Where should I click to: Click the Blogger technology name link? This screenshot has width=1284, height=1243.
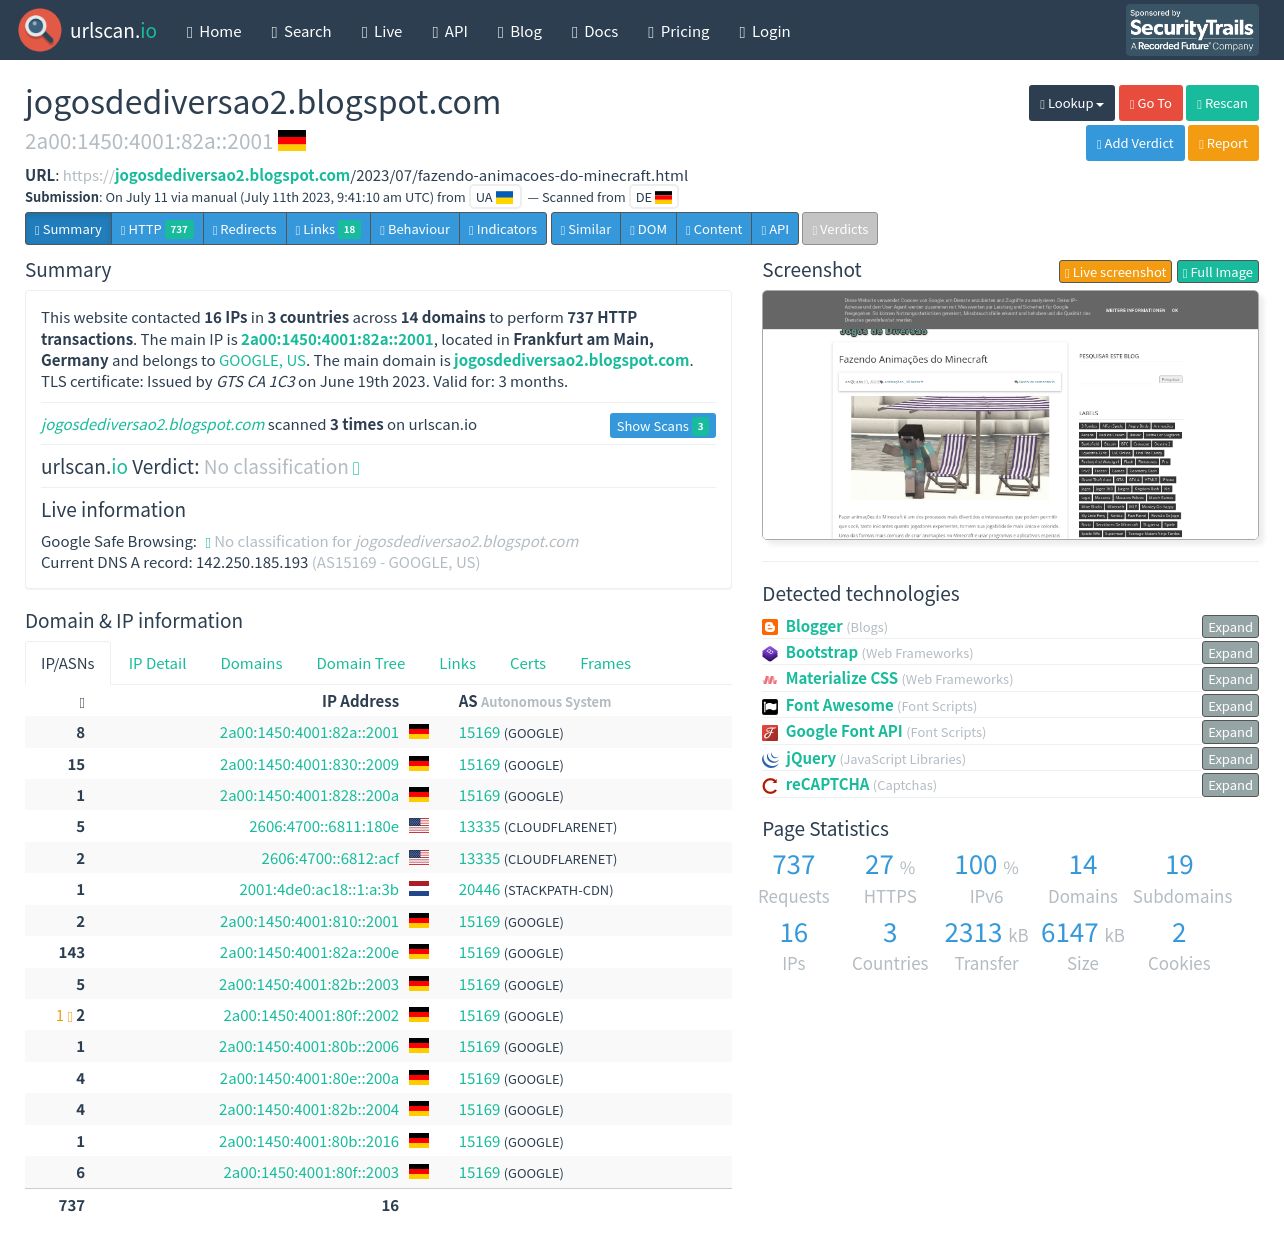[814, 626]
